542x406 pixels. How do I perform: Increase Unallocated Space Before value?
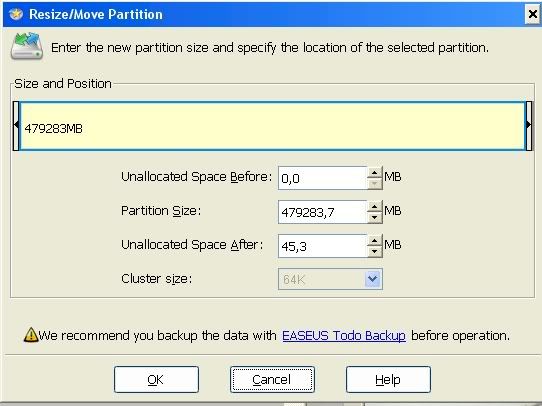(374, 172)
